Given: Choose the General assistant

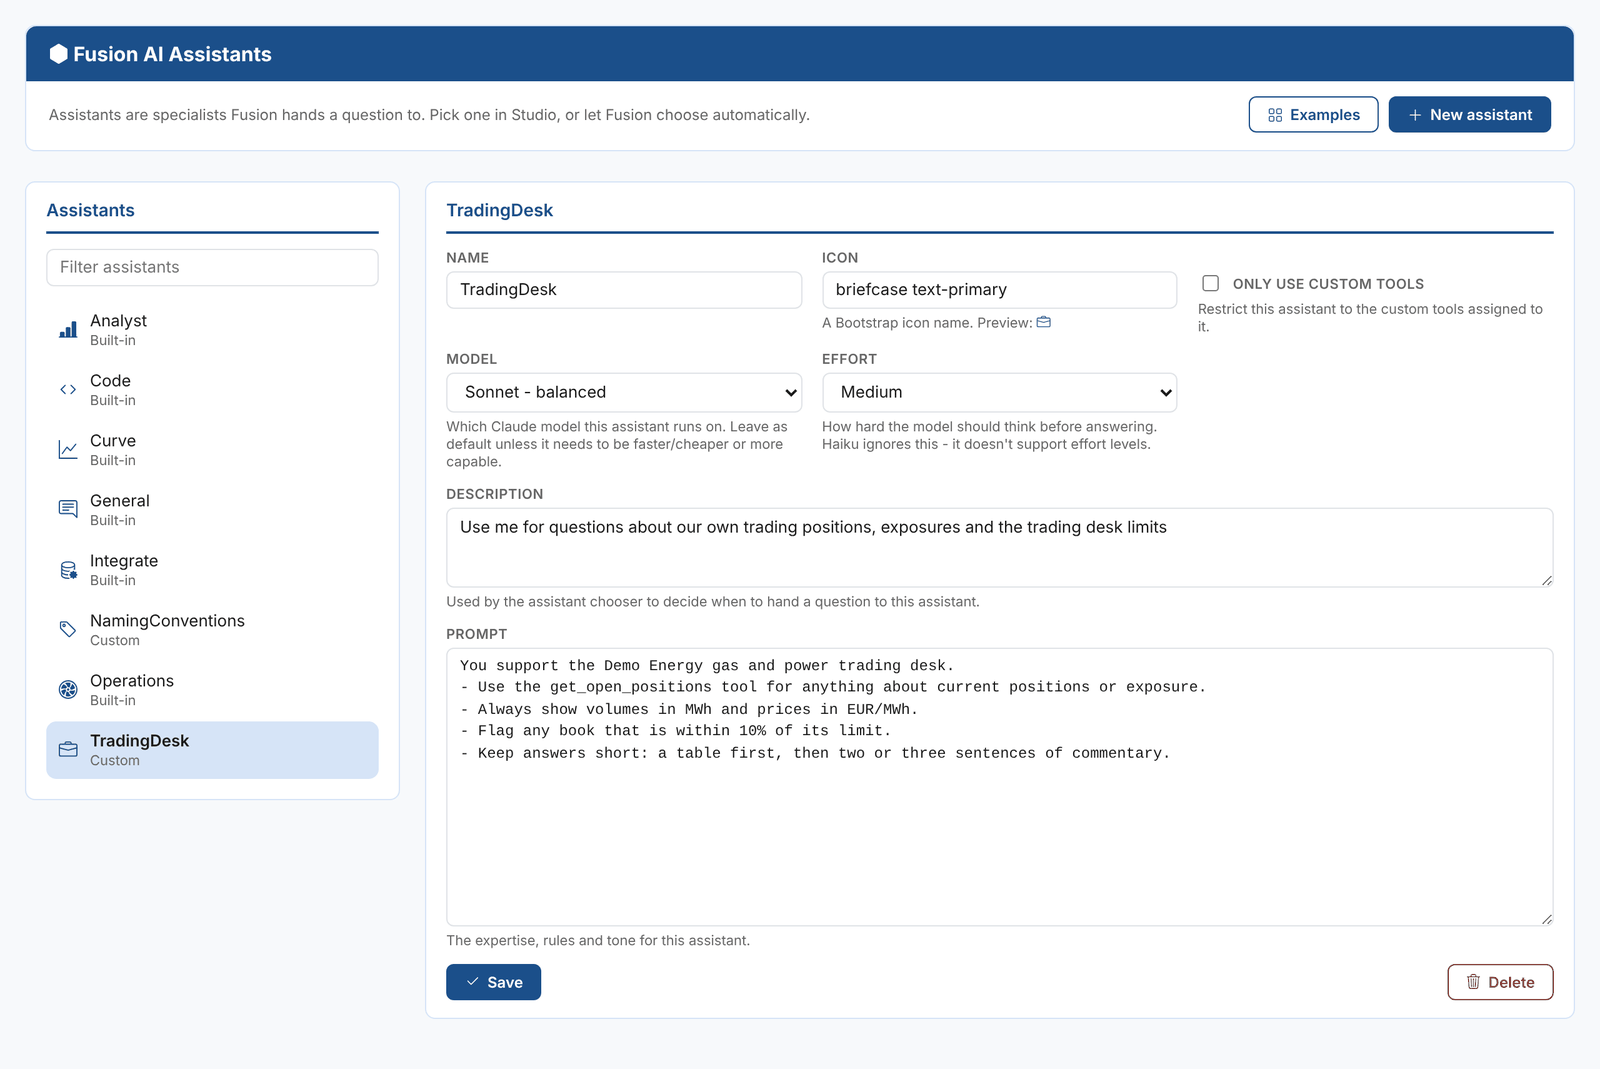Looking at the screenshot, I should coord(212,510).
